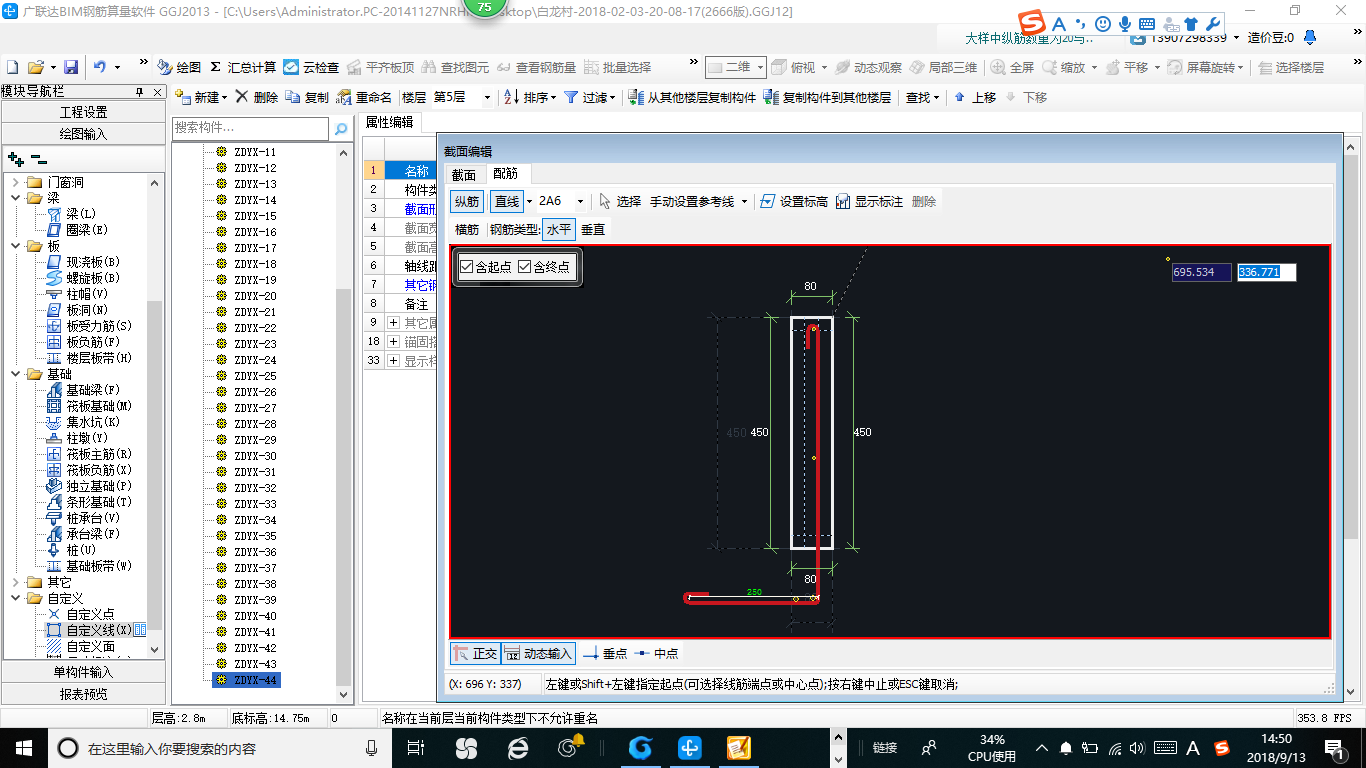Screen dimensions: 1366x768
Task: Toggle 正交 orthogonal mode
Action: pos(475,653)
